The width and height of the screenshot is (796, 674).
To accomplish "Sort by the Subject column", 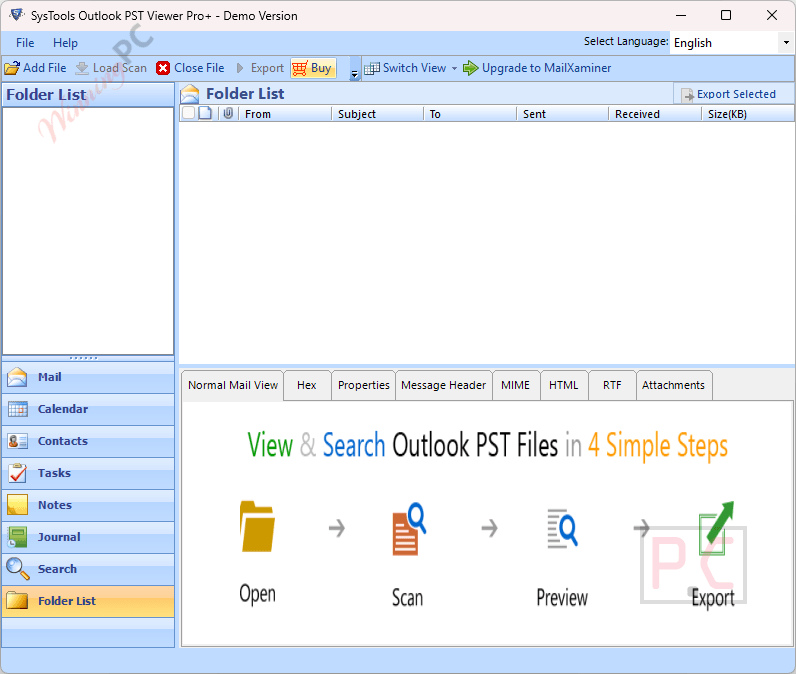I will (x=378, y=114).
